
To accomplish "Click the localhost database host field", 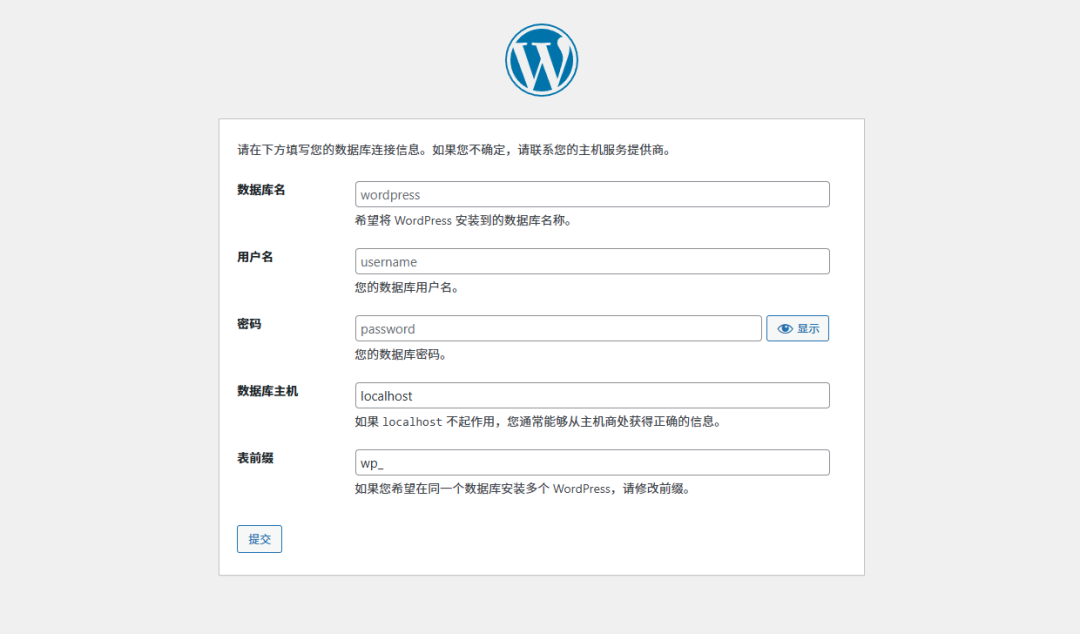I will [592, 395].
